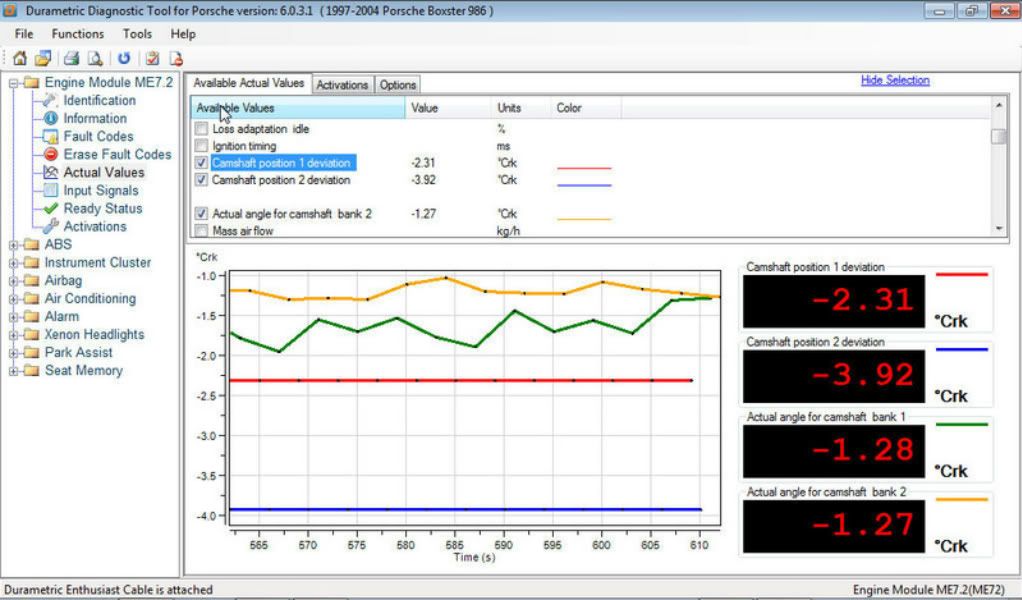
Task: Select the Xenon Headlights folder icon
Action: [31, 335]
